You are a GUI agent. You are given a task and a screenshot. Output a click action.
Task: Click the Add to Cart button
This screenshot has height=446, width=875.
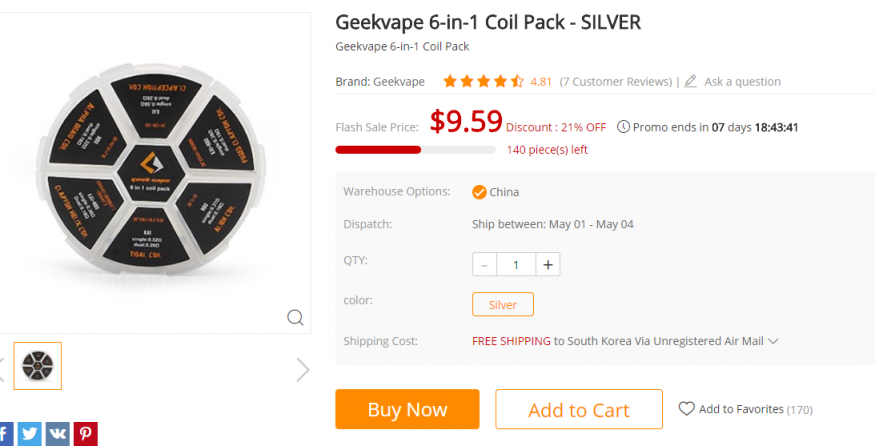pos(579,410)
